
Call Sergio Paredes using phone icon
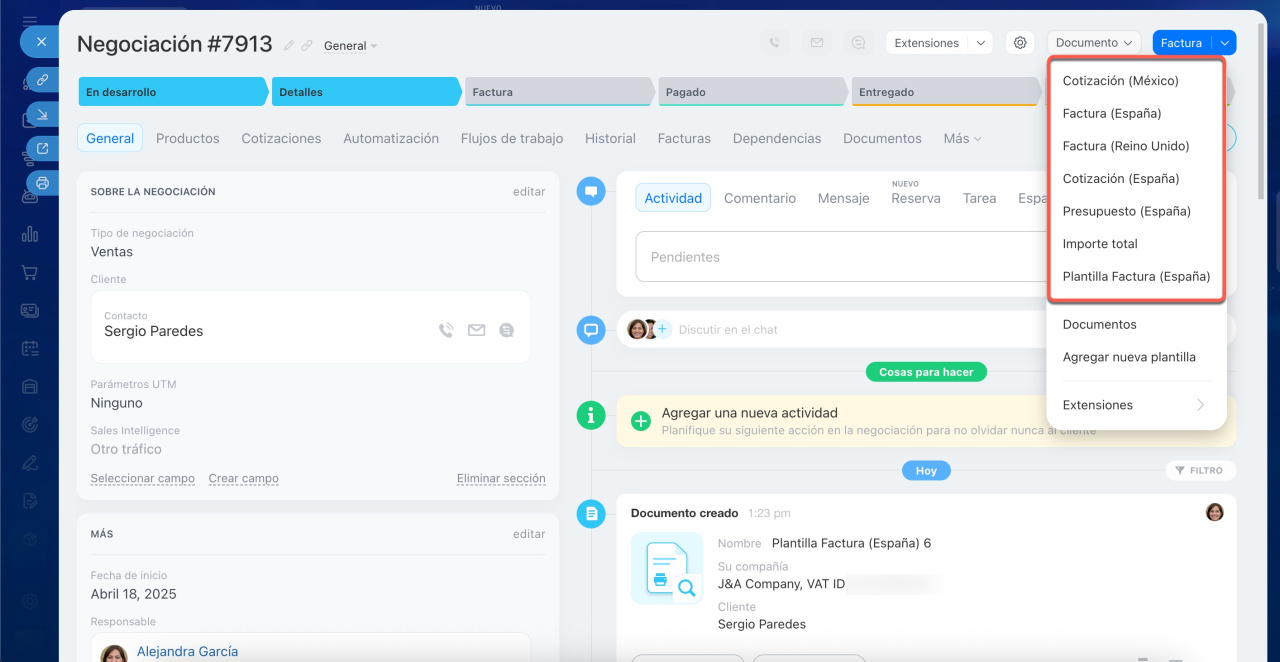coord(446,330)
